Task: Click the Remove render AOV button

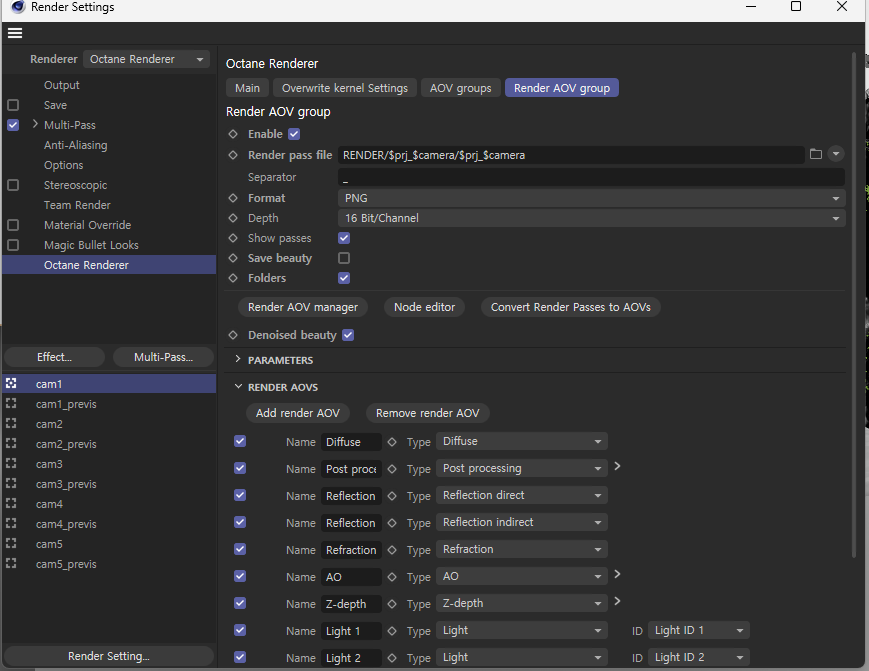Action: point(427,413)
